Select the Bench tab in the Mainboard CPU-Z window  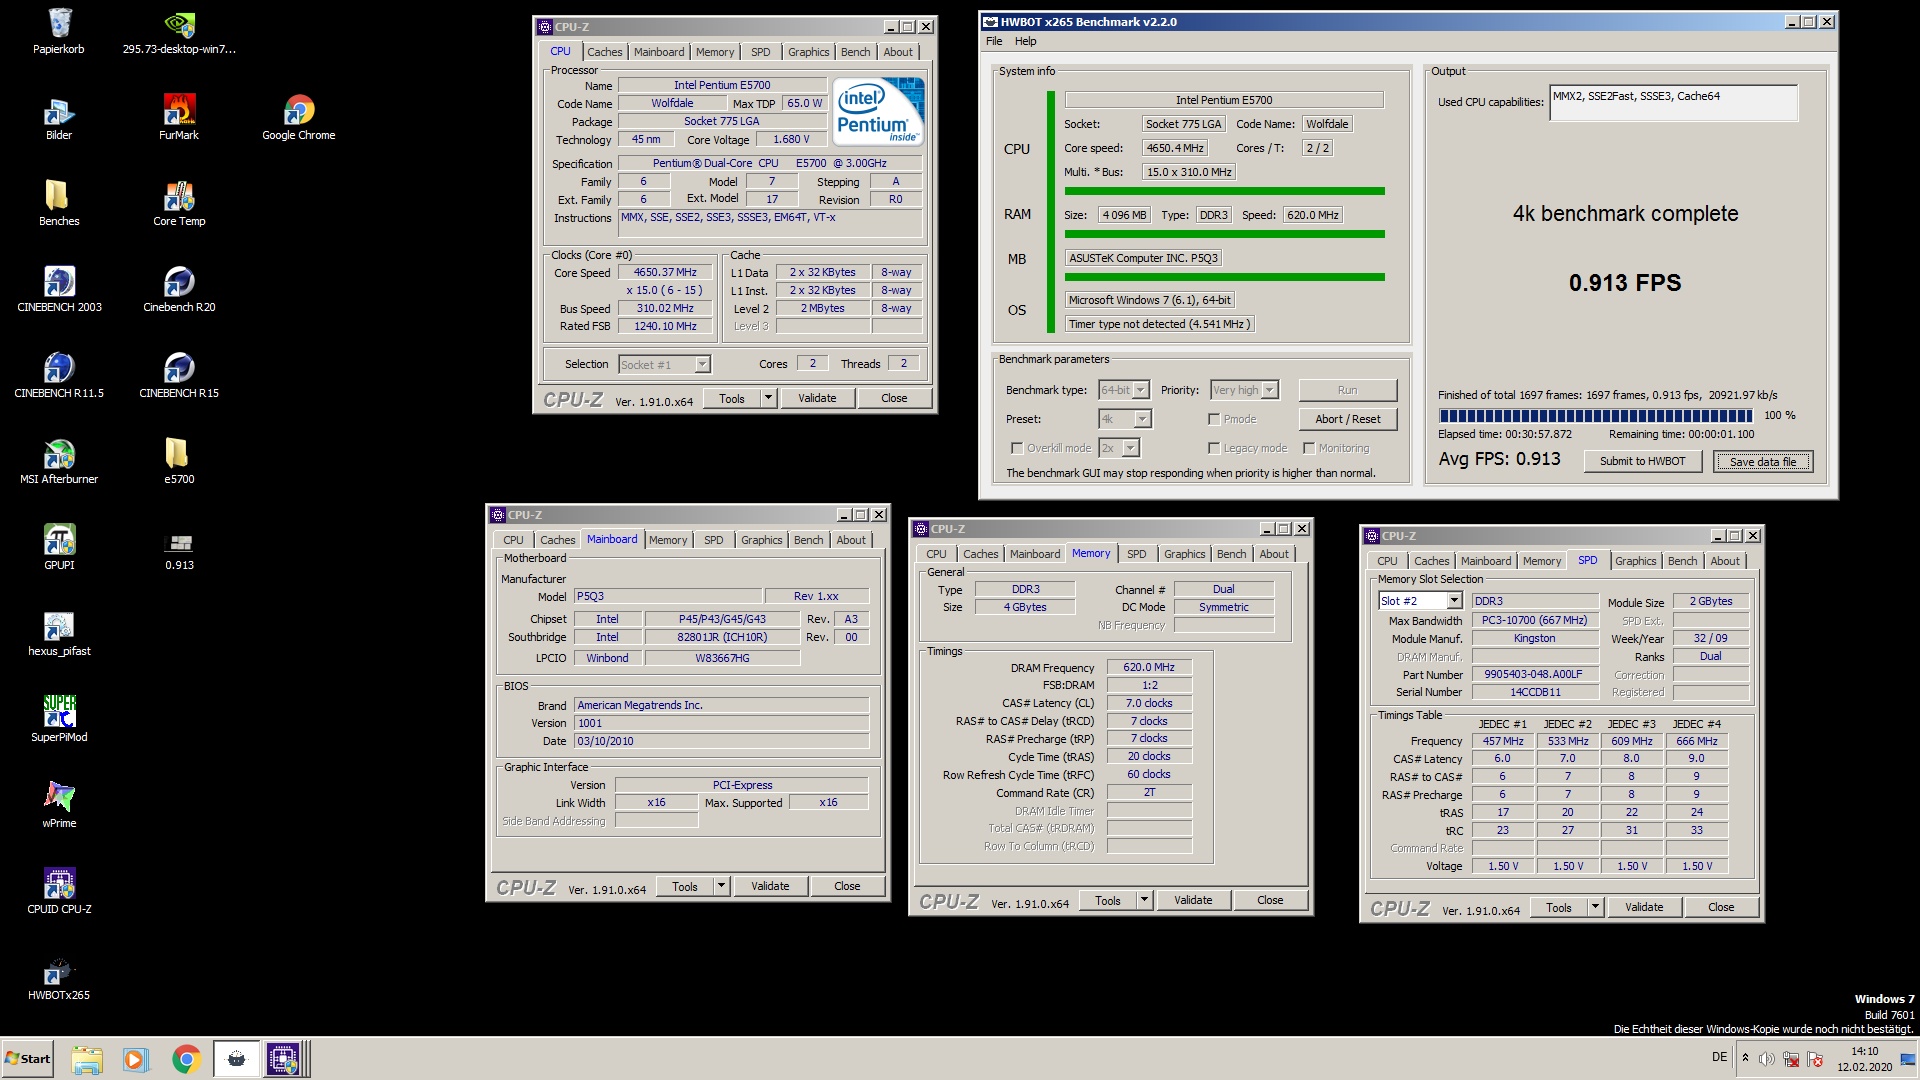808,540
